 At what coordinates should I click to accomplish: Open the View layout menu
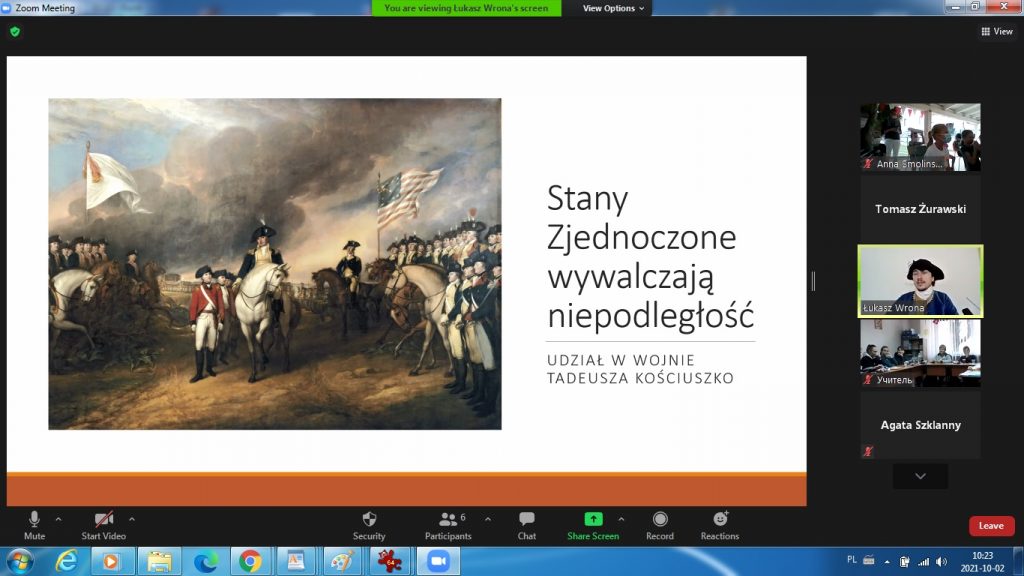pyautogui.click(x=997, y=31)
